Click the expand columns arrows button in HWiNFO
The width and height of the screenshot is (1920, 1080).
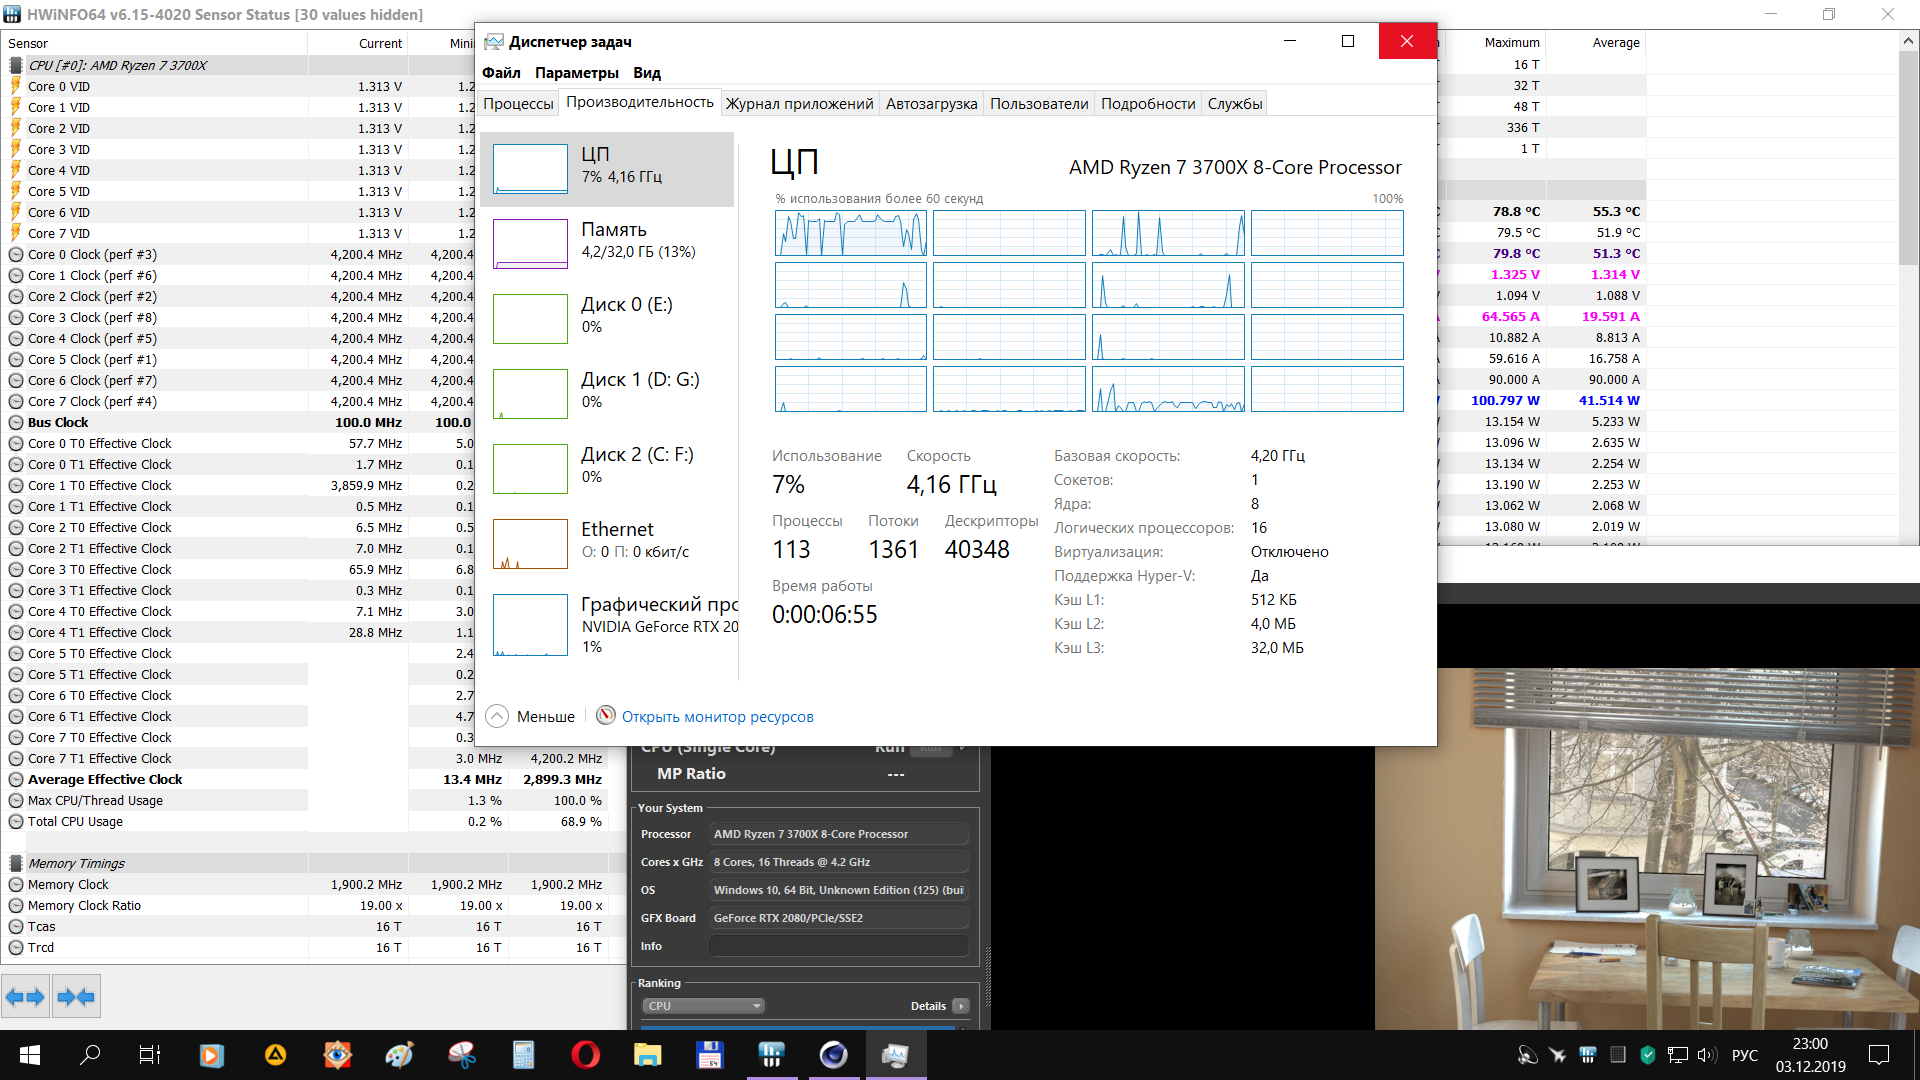pos(25,997)
